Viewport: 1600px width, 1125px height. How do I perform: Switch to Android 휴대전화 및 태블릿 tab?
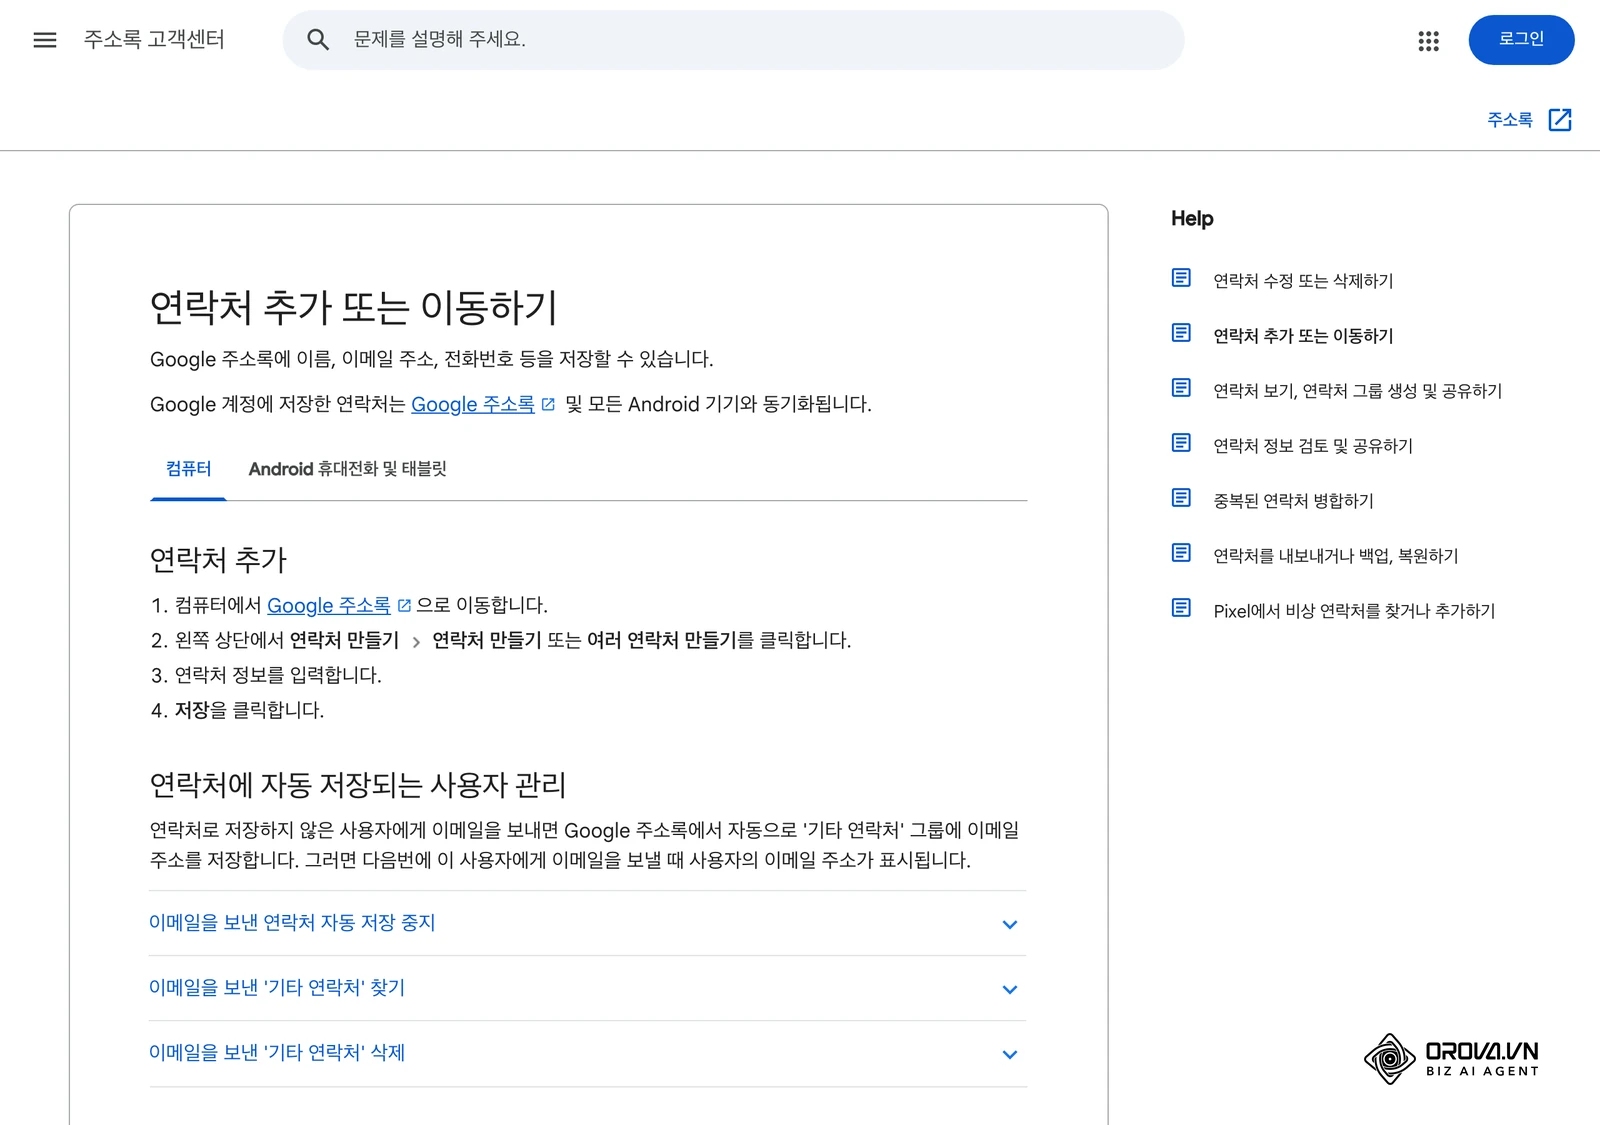347,469
